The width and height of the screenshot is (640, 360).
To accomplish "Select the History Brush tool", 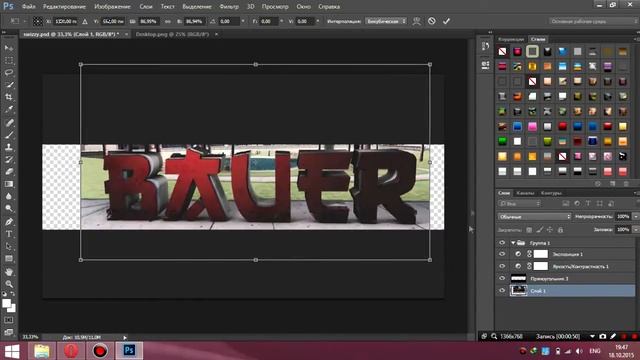I will point(9,159).
